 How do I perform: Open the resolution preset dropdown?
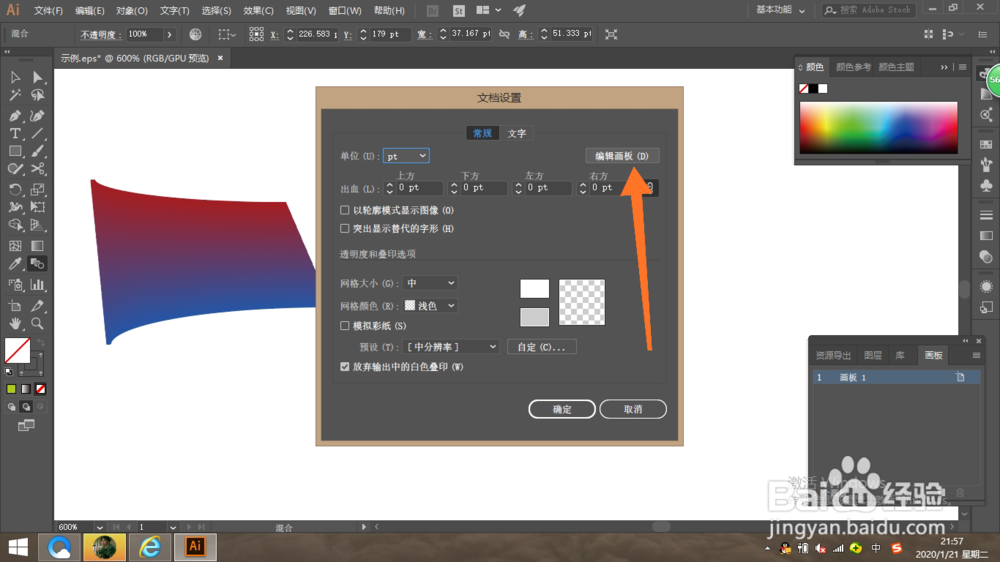[451, 346]
